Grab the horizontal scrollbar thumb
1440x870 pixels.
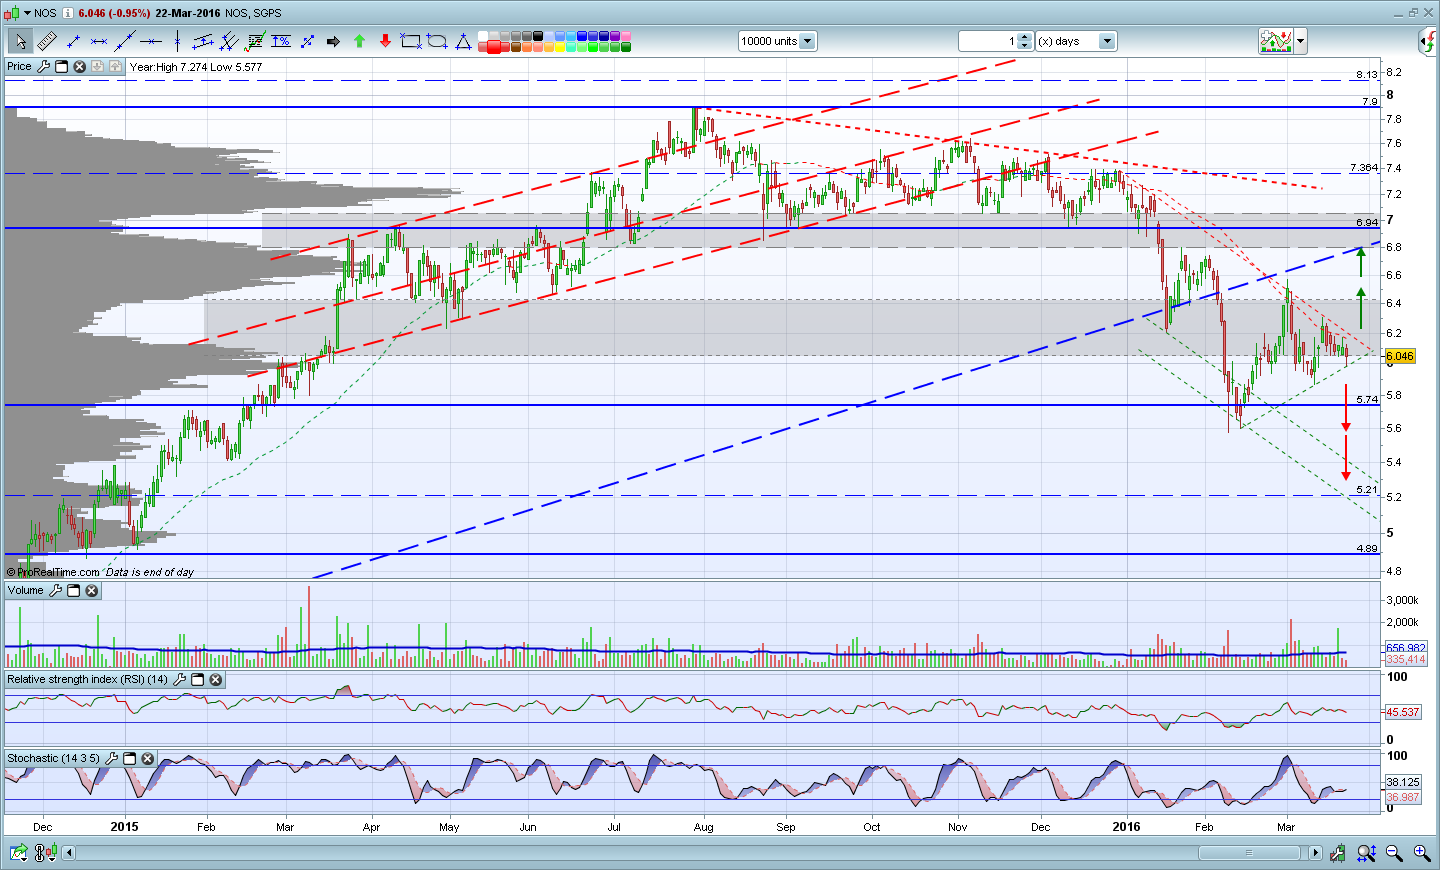(x=1249, y=853)
